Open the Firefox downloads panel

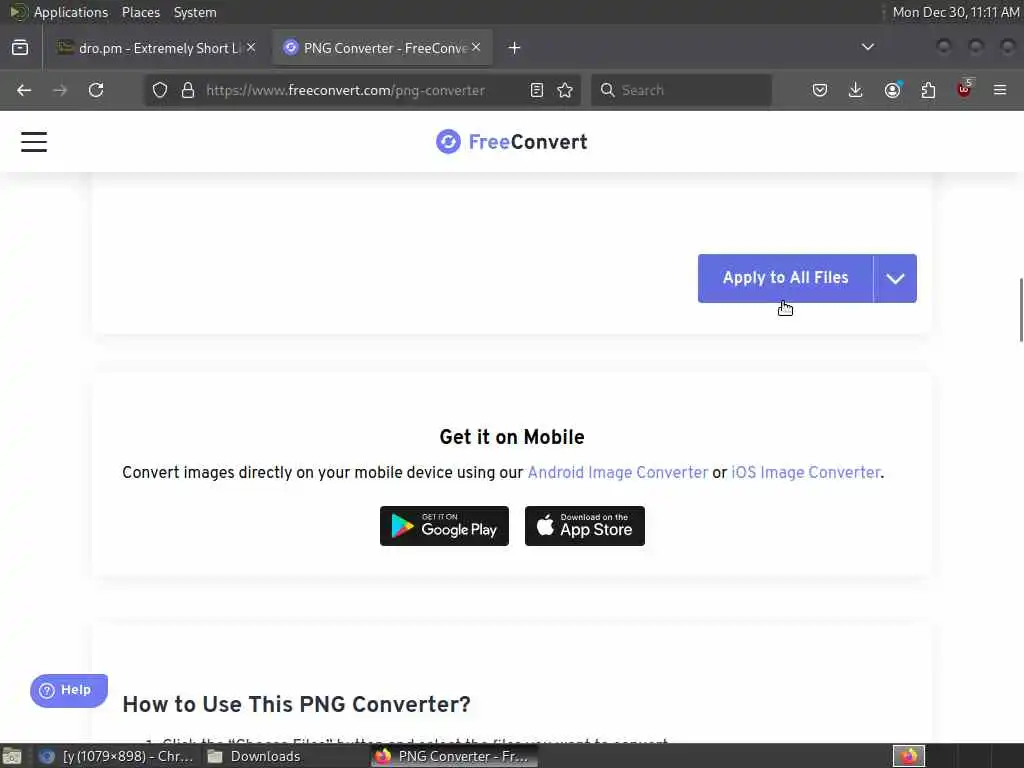click(856, 90)
